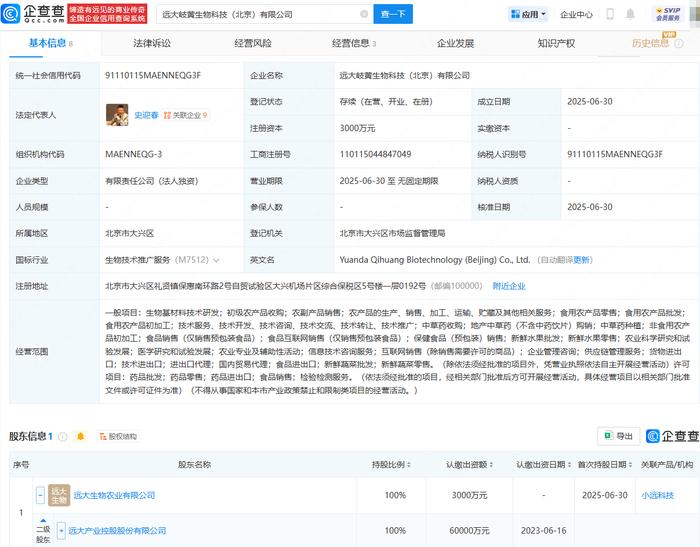The width and height of the screenshot is (700, 547).
Task: Expand 国标行业 M7512 dropdown chevron
Action: pos(216,260)
